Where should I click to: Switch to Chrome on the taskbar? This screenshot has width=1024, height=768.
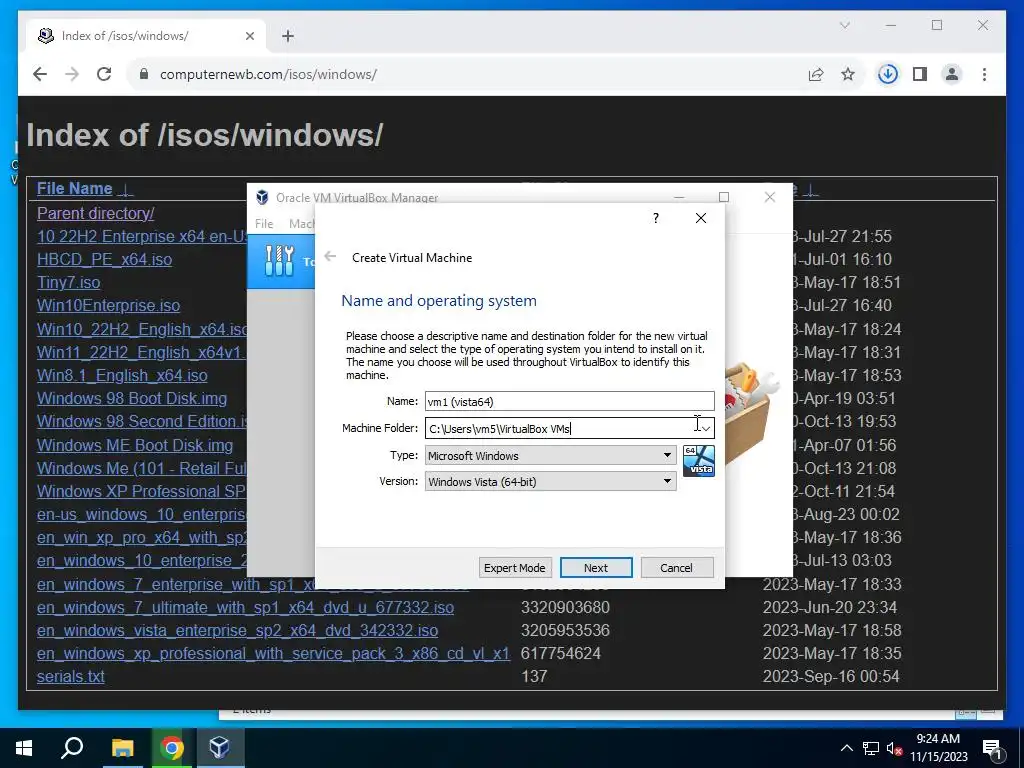click(x=172, y=748)
